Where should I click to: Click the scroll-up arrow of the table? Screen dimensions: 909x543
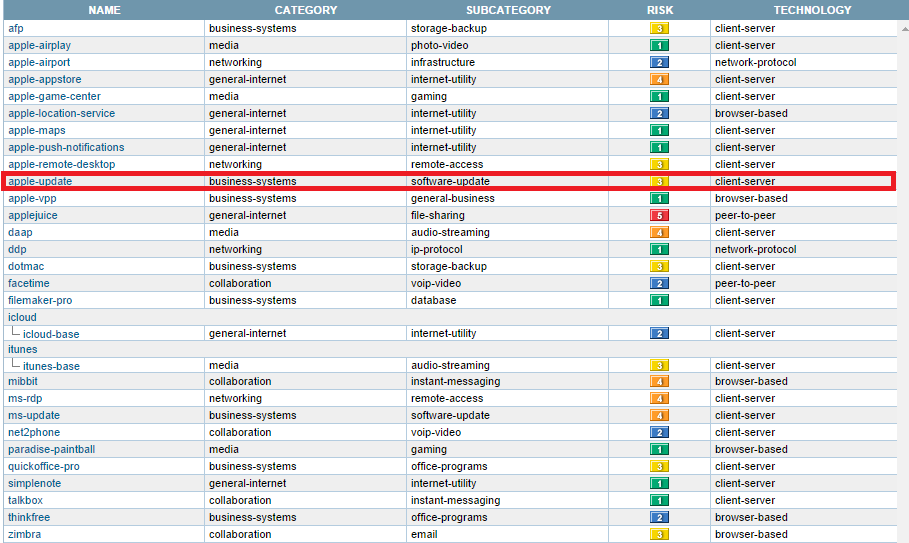coord(905,28)
